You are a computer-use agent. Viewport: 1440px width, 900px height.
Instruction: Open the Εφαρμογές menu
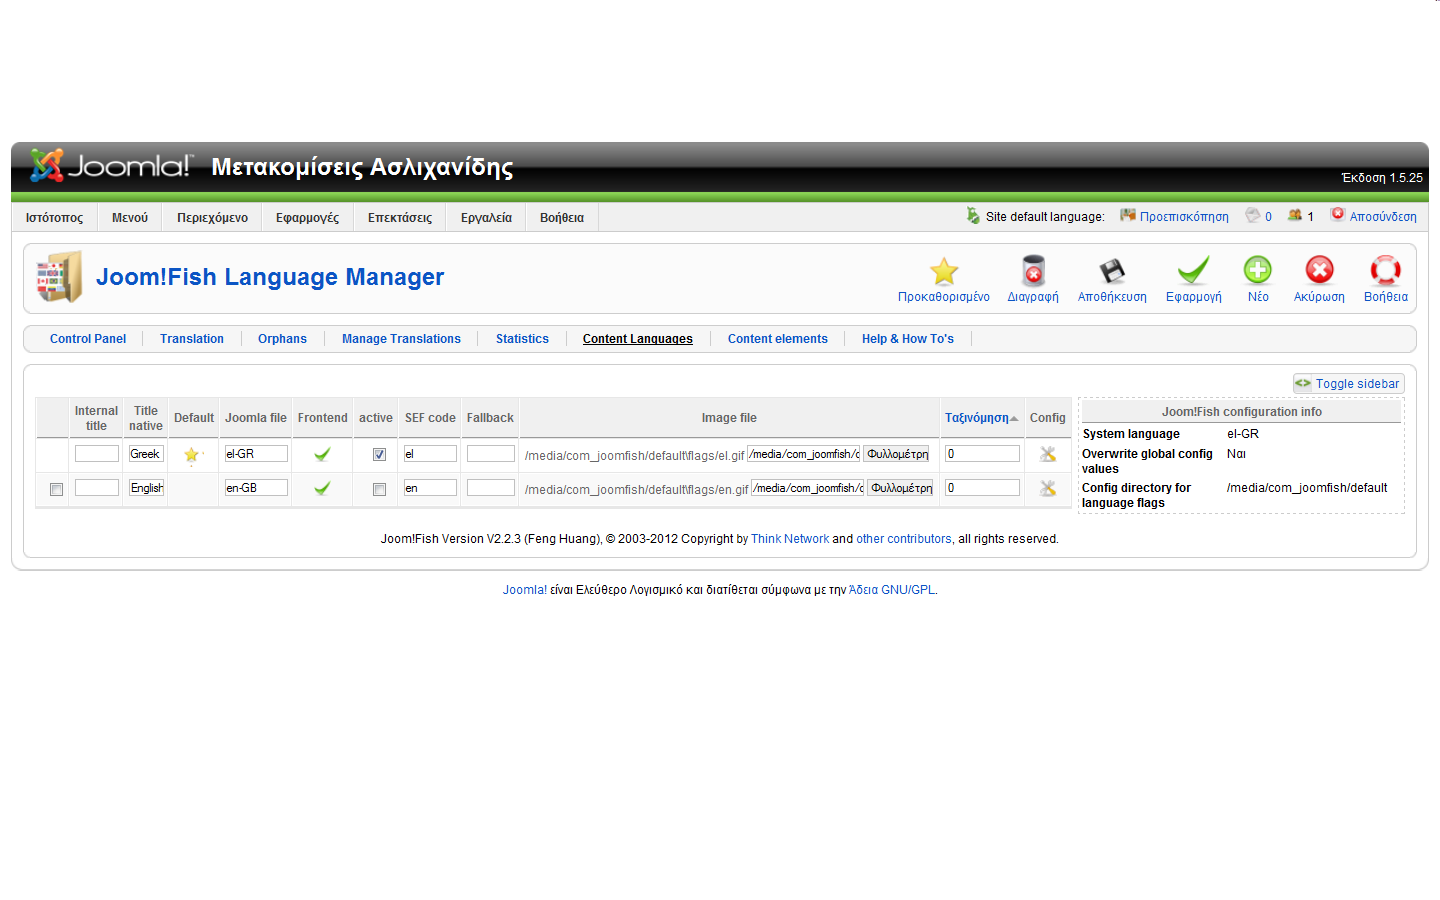[308, 217]
